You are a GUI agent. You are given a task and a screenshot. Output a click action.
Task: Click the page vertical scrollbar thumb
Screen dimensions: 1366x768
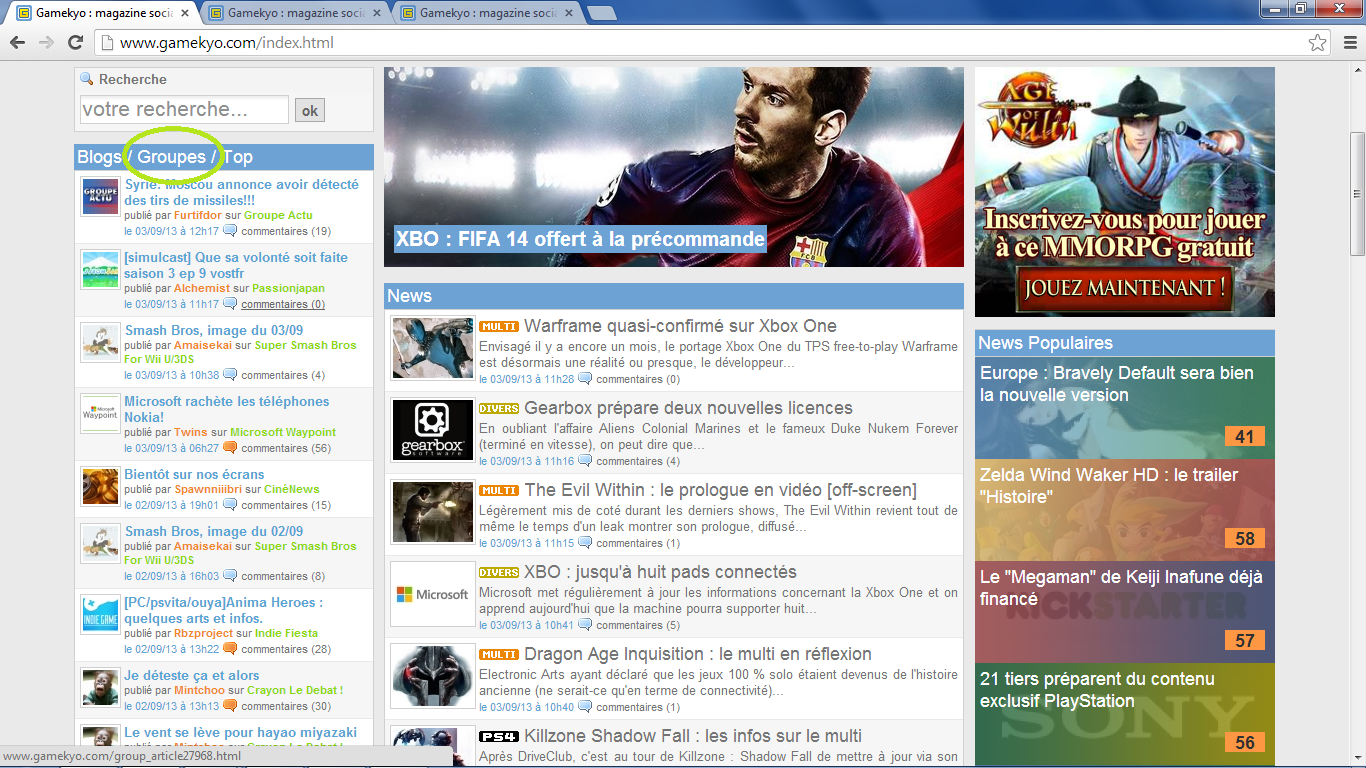[x=1357, y=193]
